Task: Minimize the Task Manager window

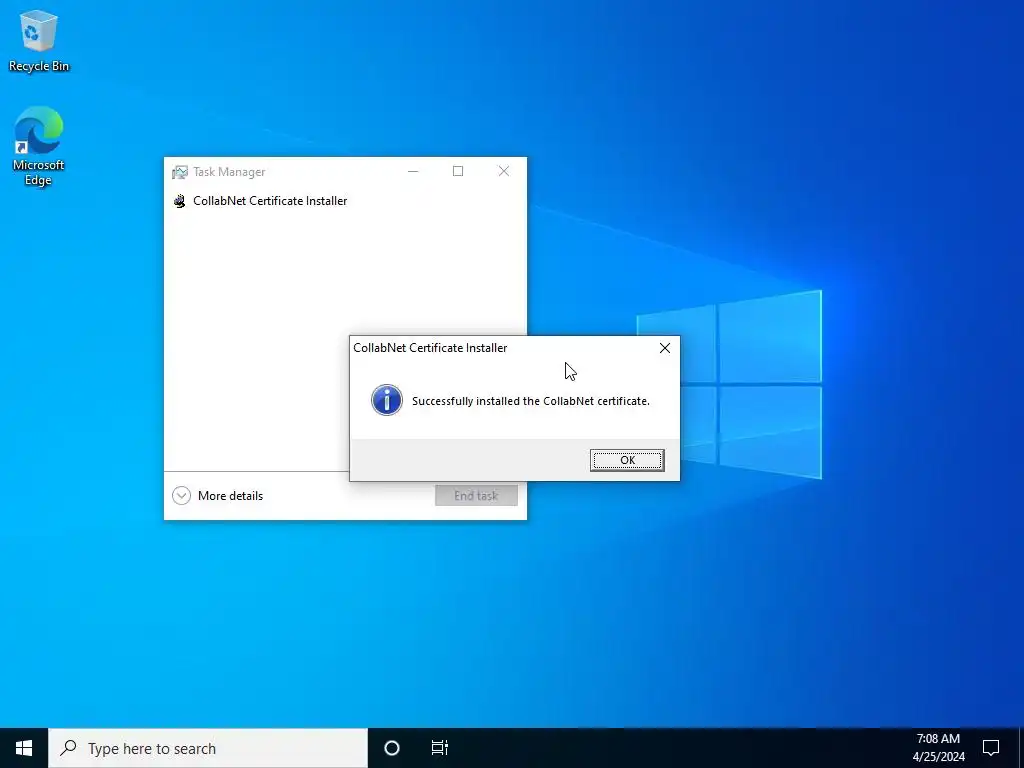Action: click(413, 172)
